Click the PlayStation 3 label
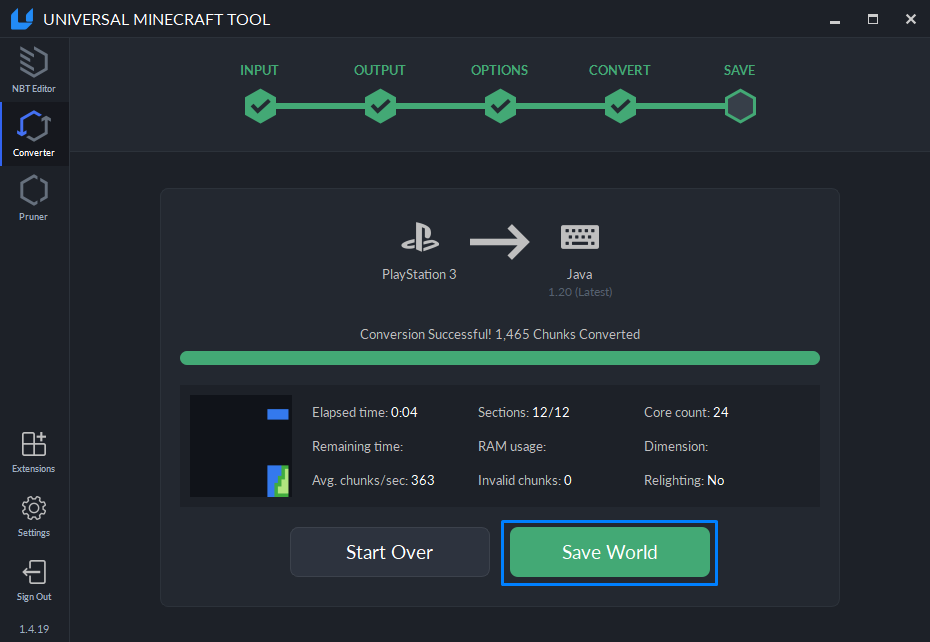This screenshot has width=930, height=642. 419,274
